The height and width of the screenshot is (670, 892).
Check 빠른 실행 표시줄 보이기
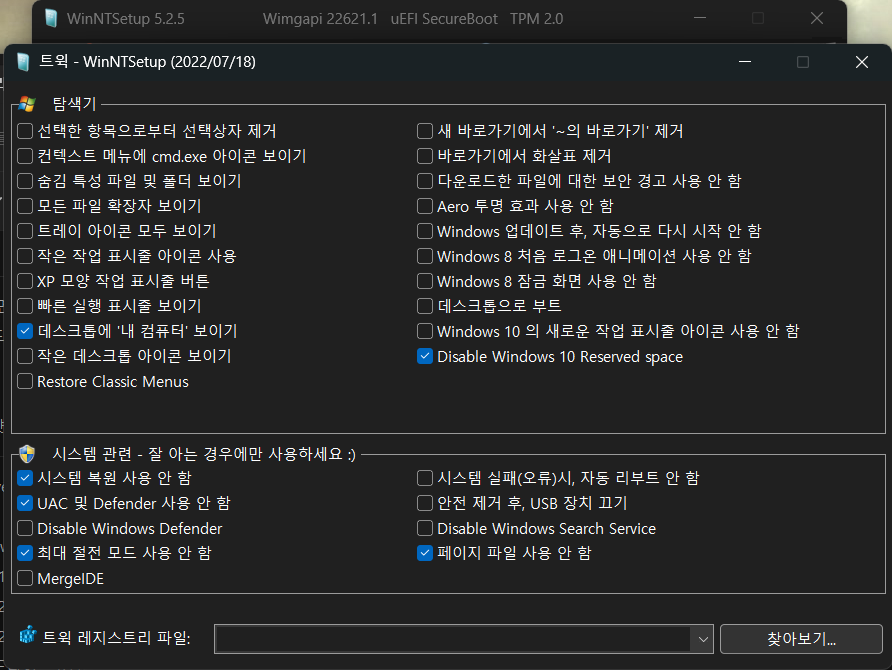tap(25, 306)
